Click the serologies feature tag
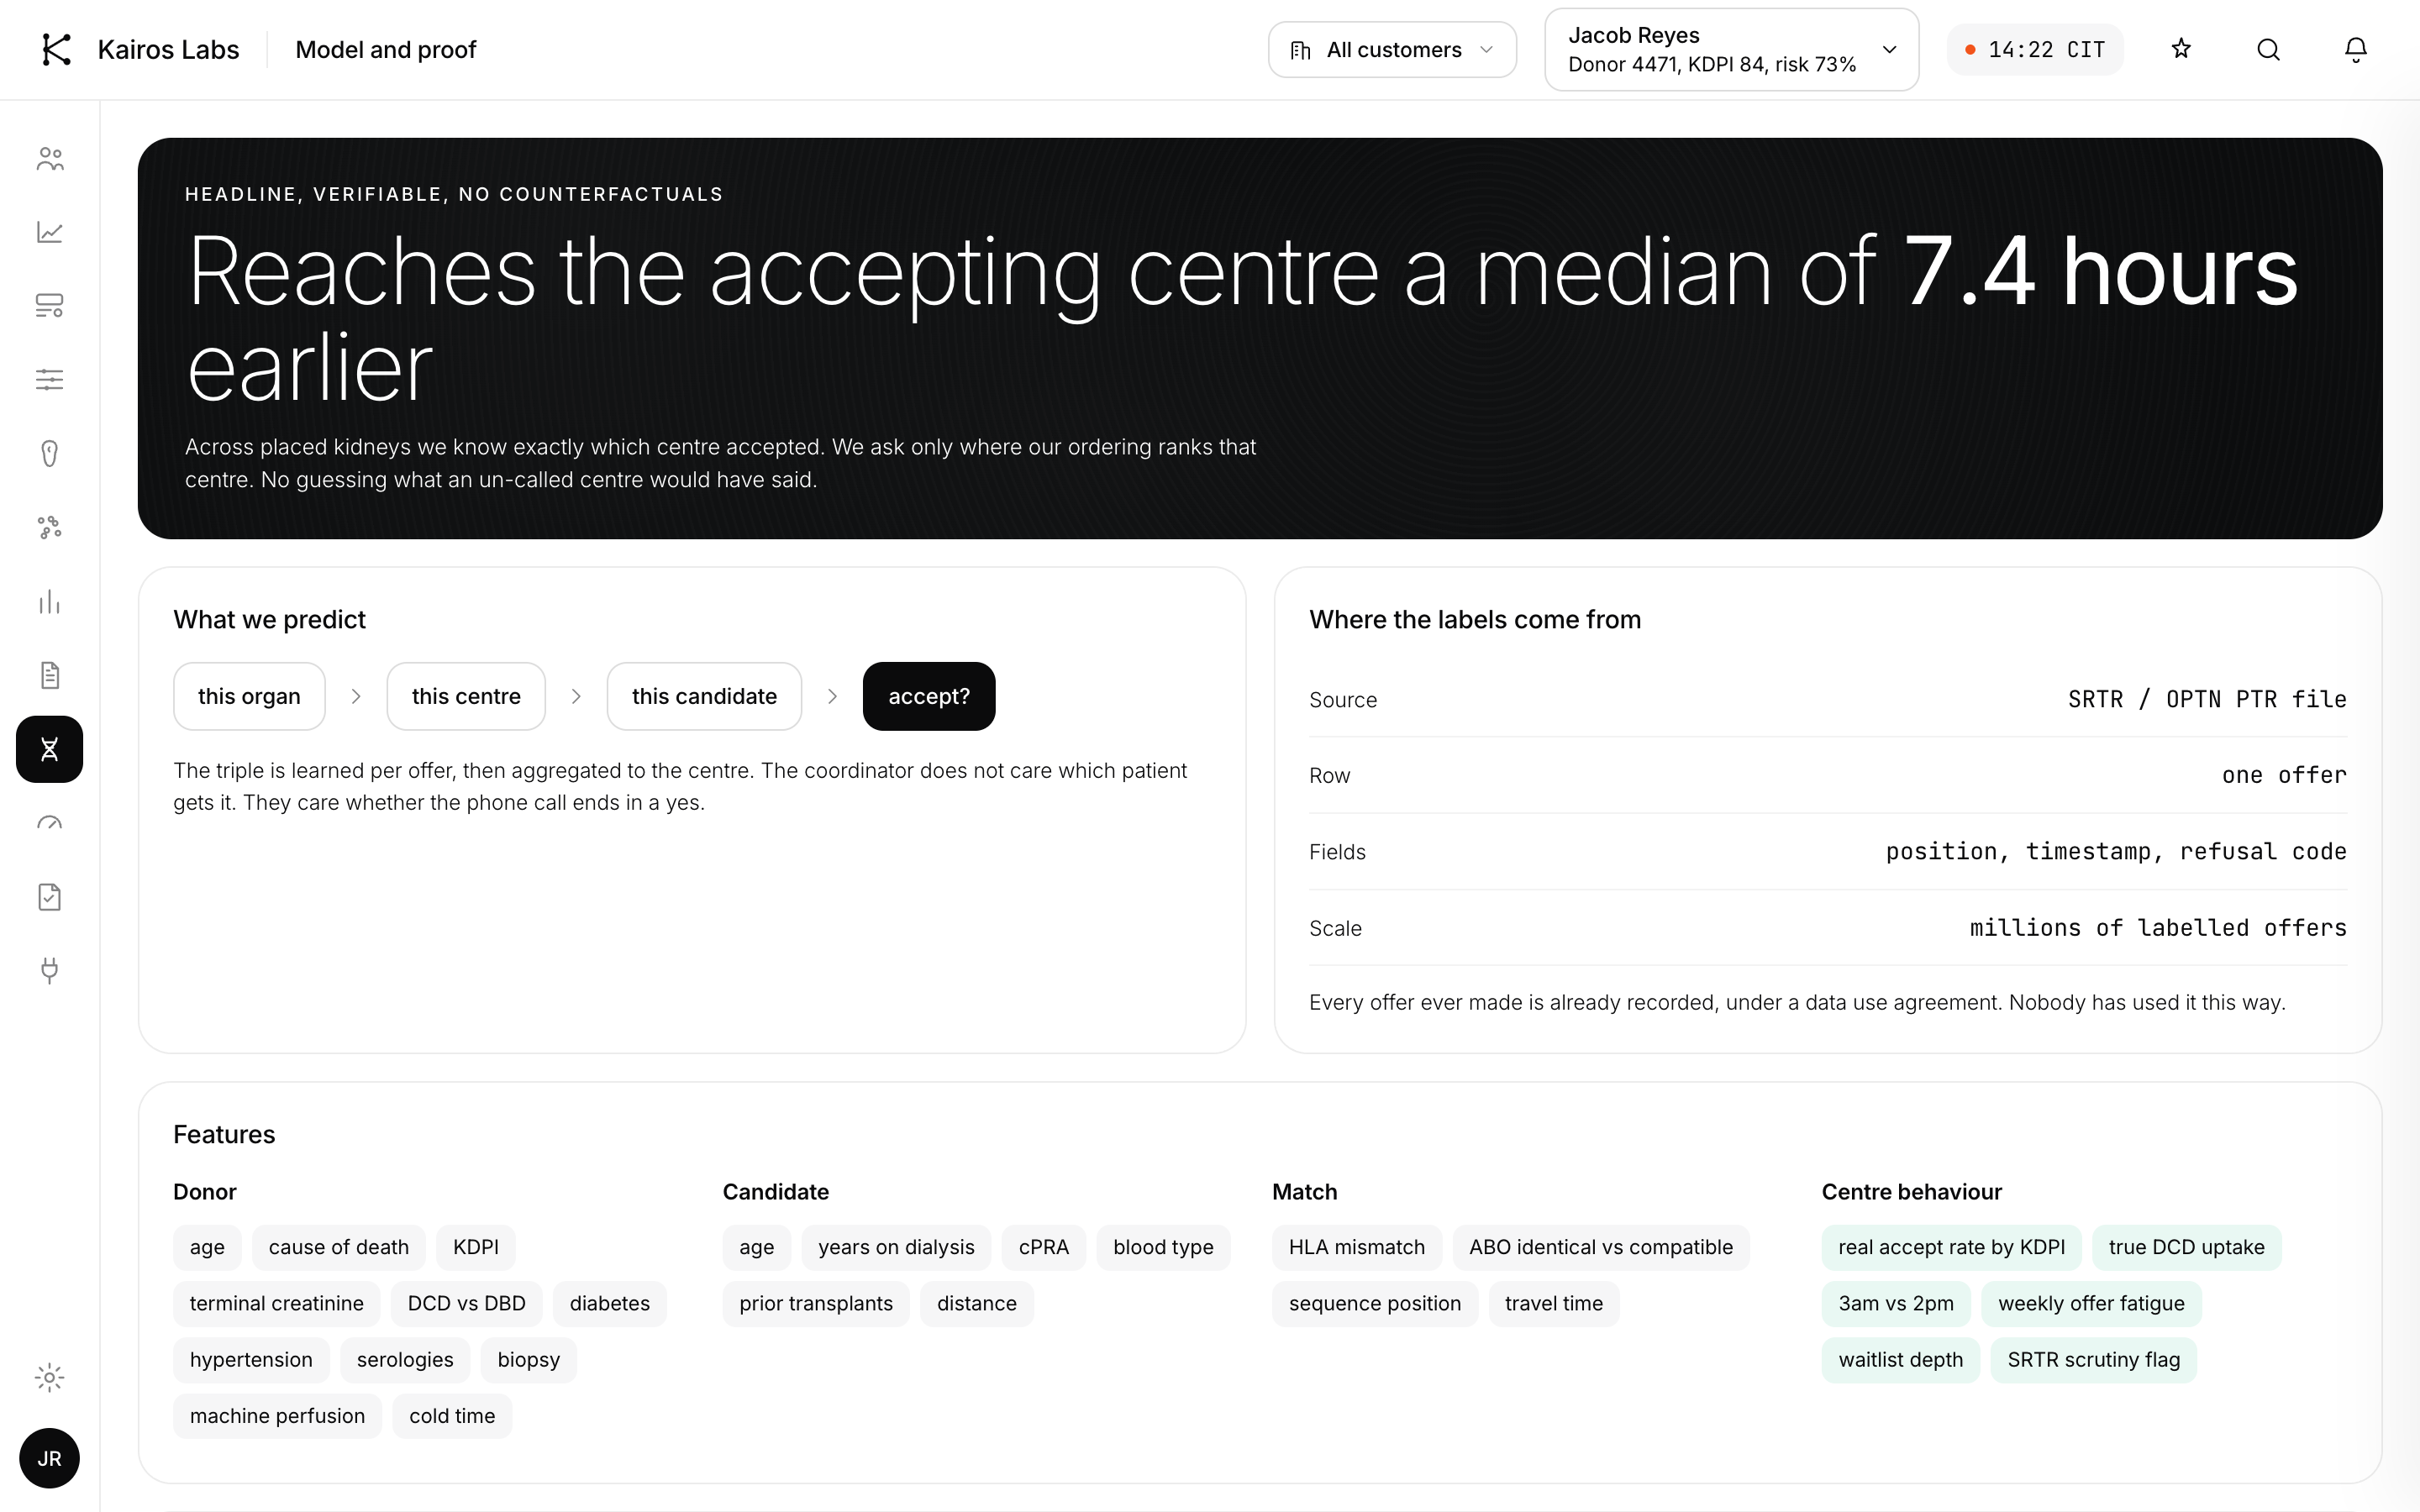Image resolution: width=2420 pixels, height=1512 pixels. tap(405, 1359)
